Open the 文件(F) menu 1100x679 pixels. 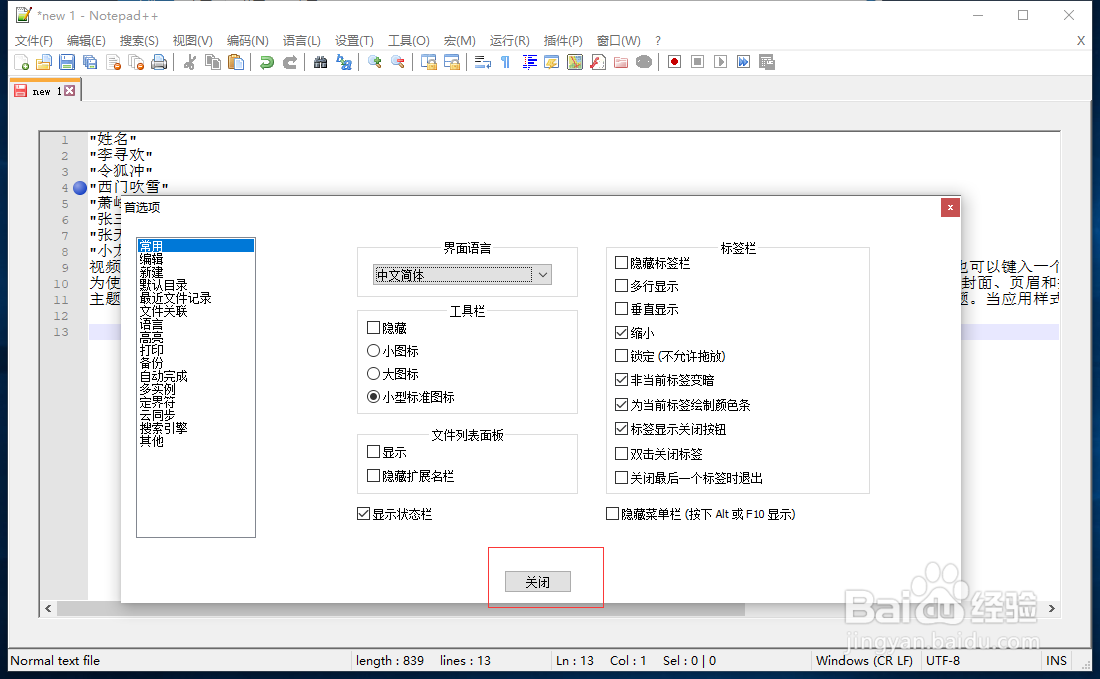pos(34,41)
